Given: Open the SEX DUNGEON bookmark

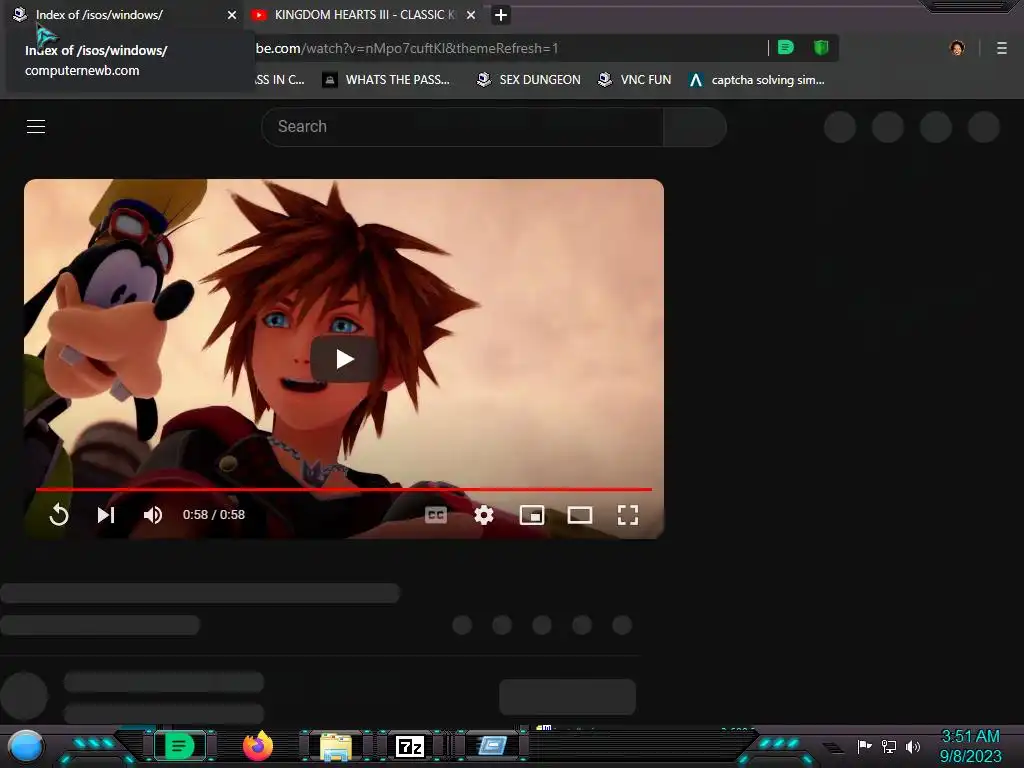Looking at the screenshot, I should (528, 80).
